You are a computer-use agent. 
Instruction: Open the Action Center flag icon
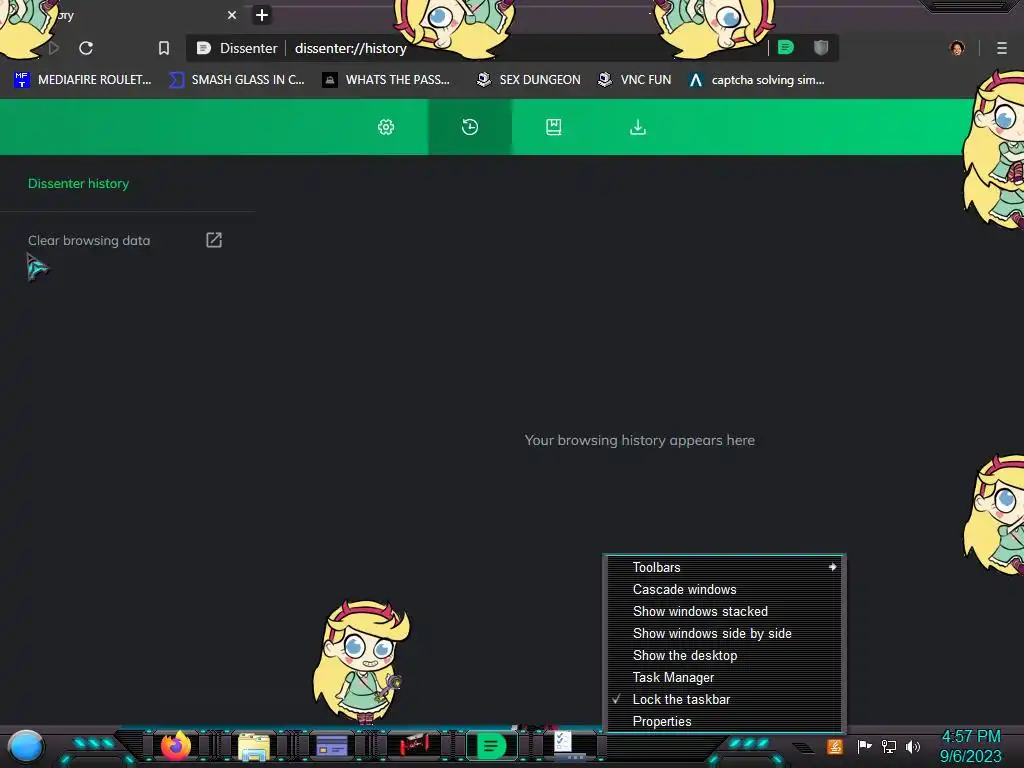(x=864, y=746)
